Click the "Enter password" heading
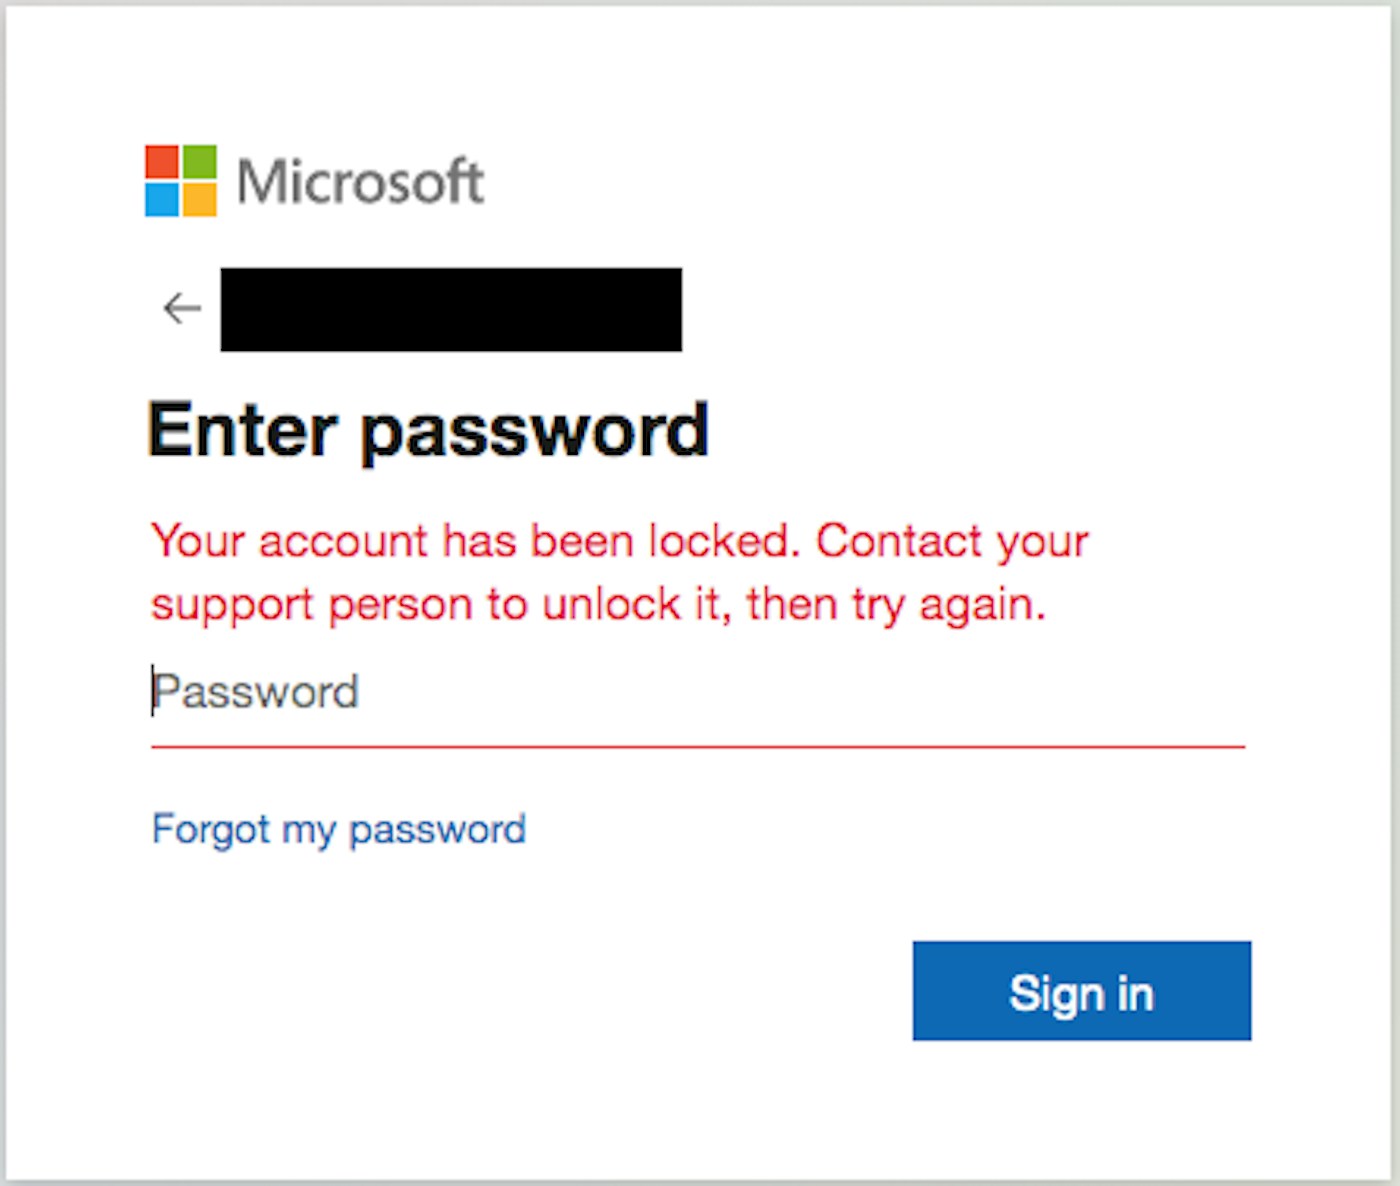This screenshot has width=1400, height=1186. [428, 430]
